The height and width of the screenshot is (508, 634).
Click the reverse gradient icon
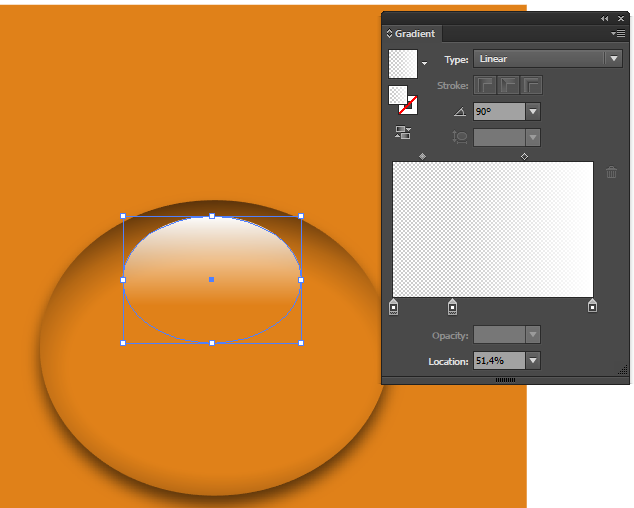point(403,132)
